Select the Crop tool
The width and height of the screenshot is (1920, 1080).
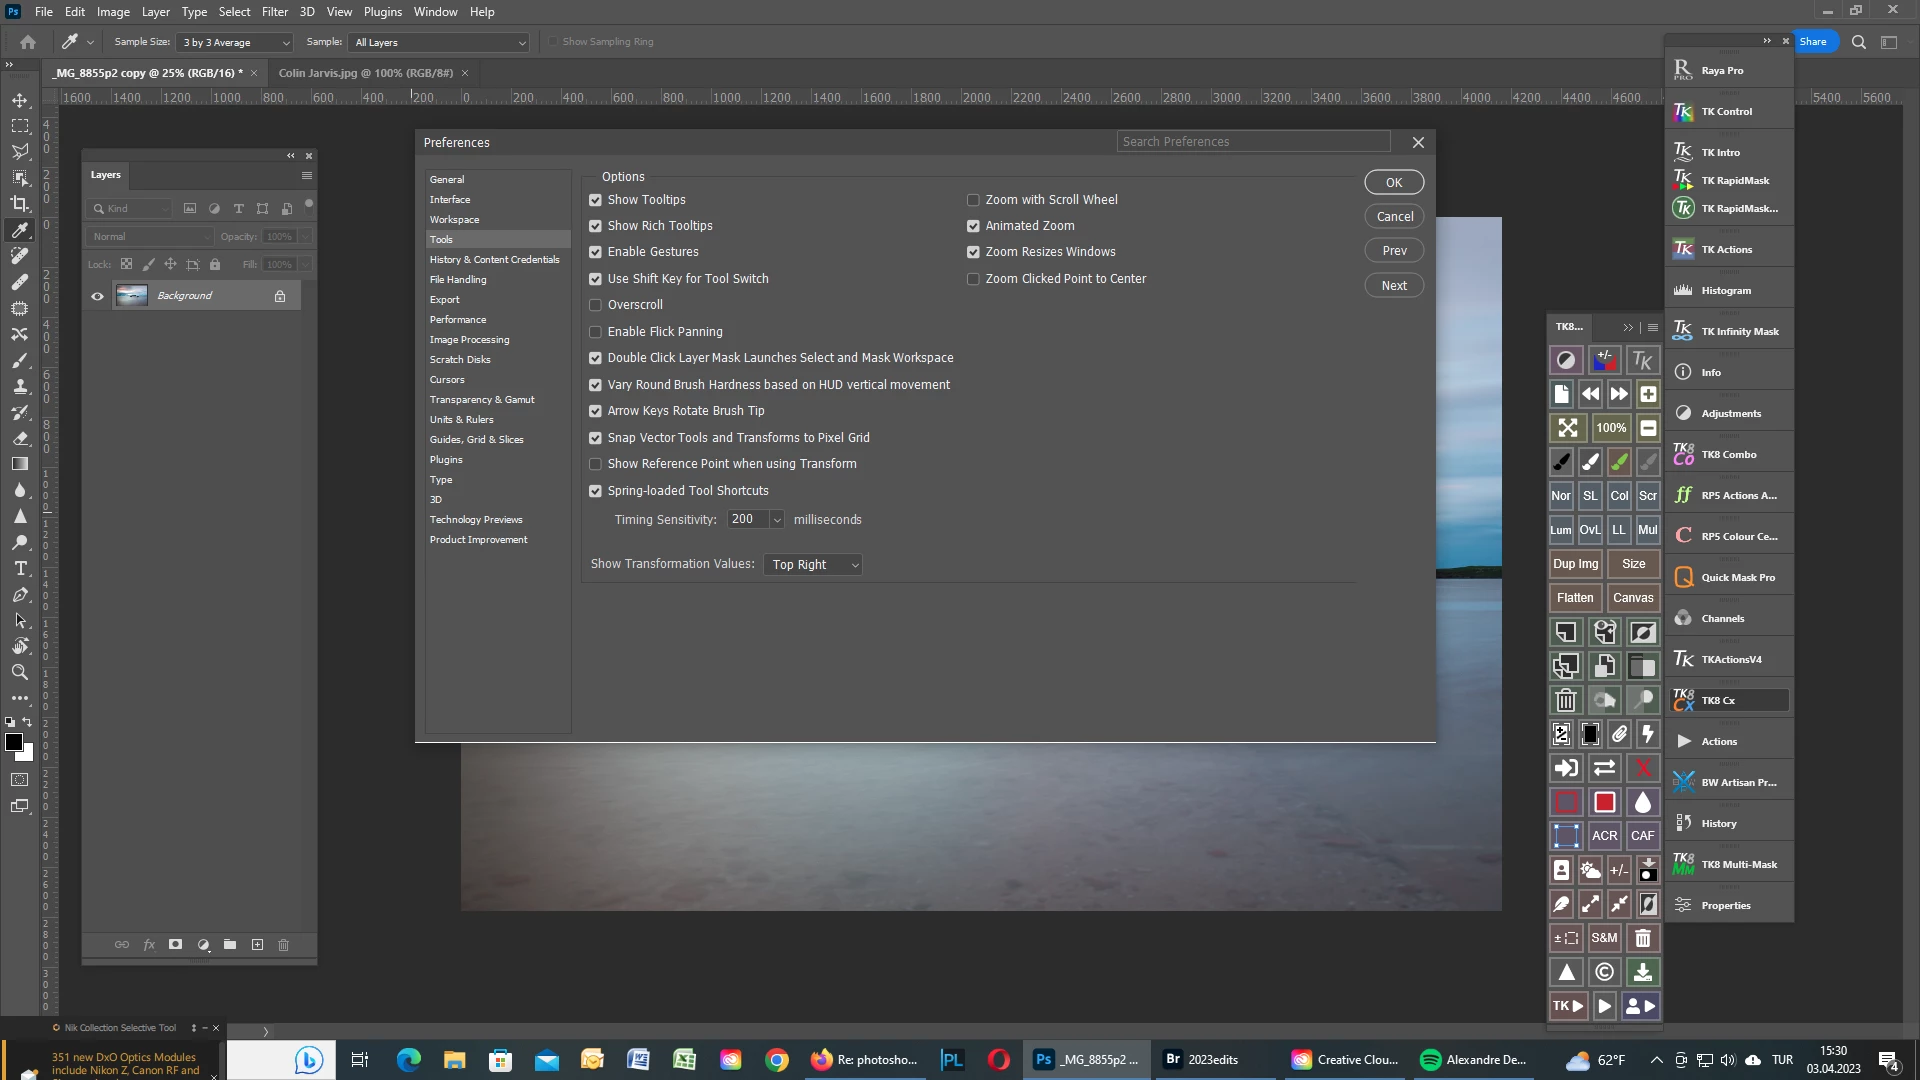click(20, 204)
